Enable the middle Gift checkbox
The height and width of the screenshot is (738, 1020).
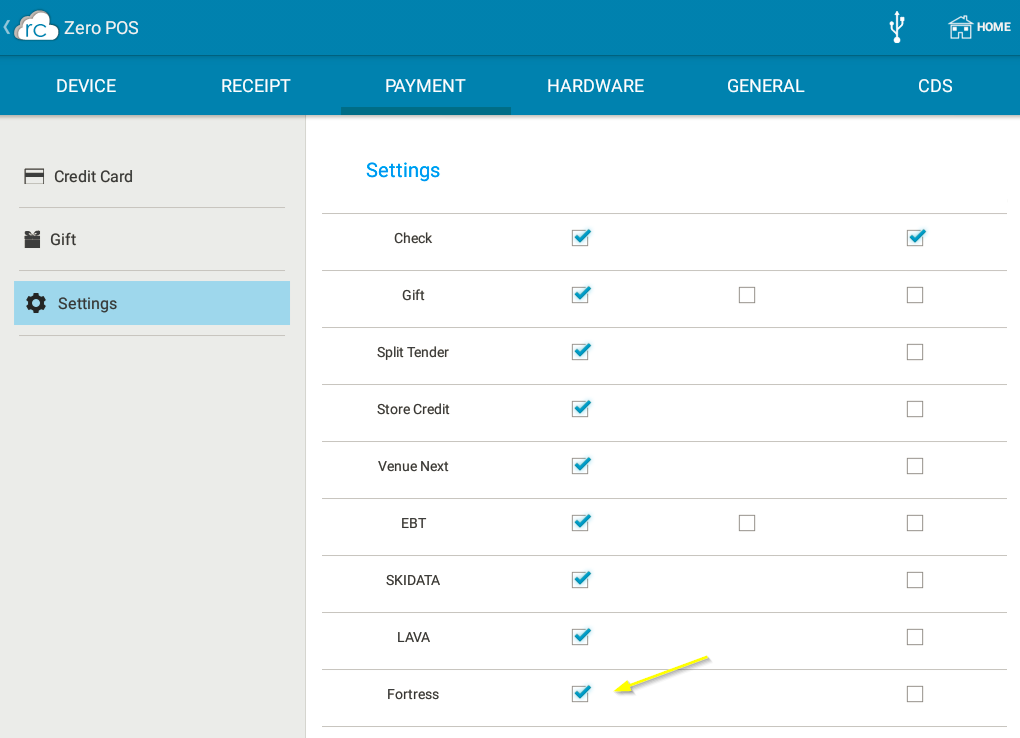(x=747, y=295)
